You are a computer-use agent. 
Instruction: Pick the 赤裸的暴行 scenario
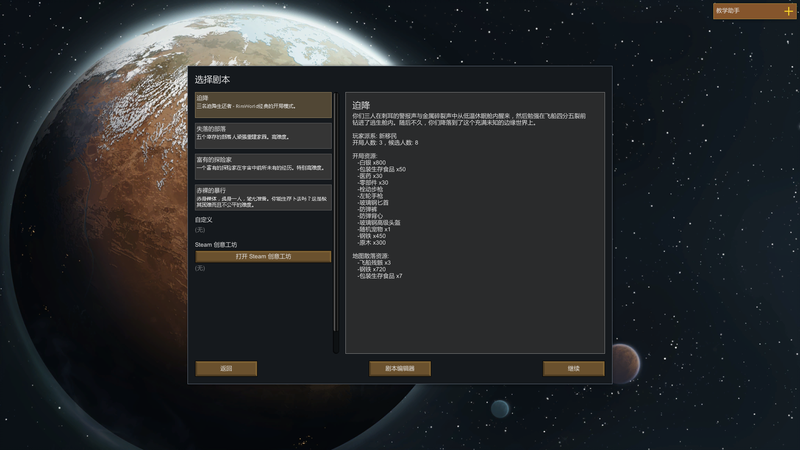coord(263,197)
